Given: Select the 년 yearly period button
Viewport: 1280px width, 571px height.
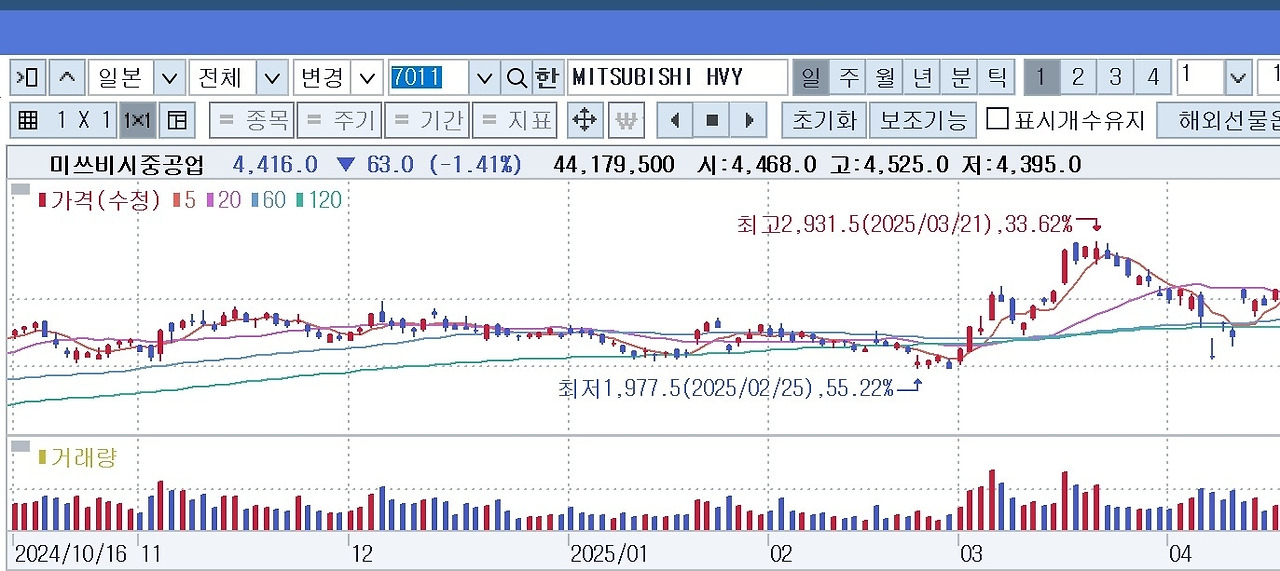Looking at the screenshot, I should point(922,77).
